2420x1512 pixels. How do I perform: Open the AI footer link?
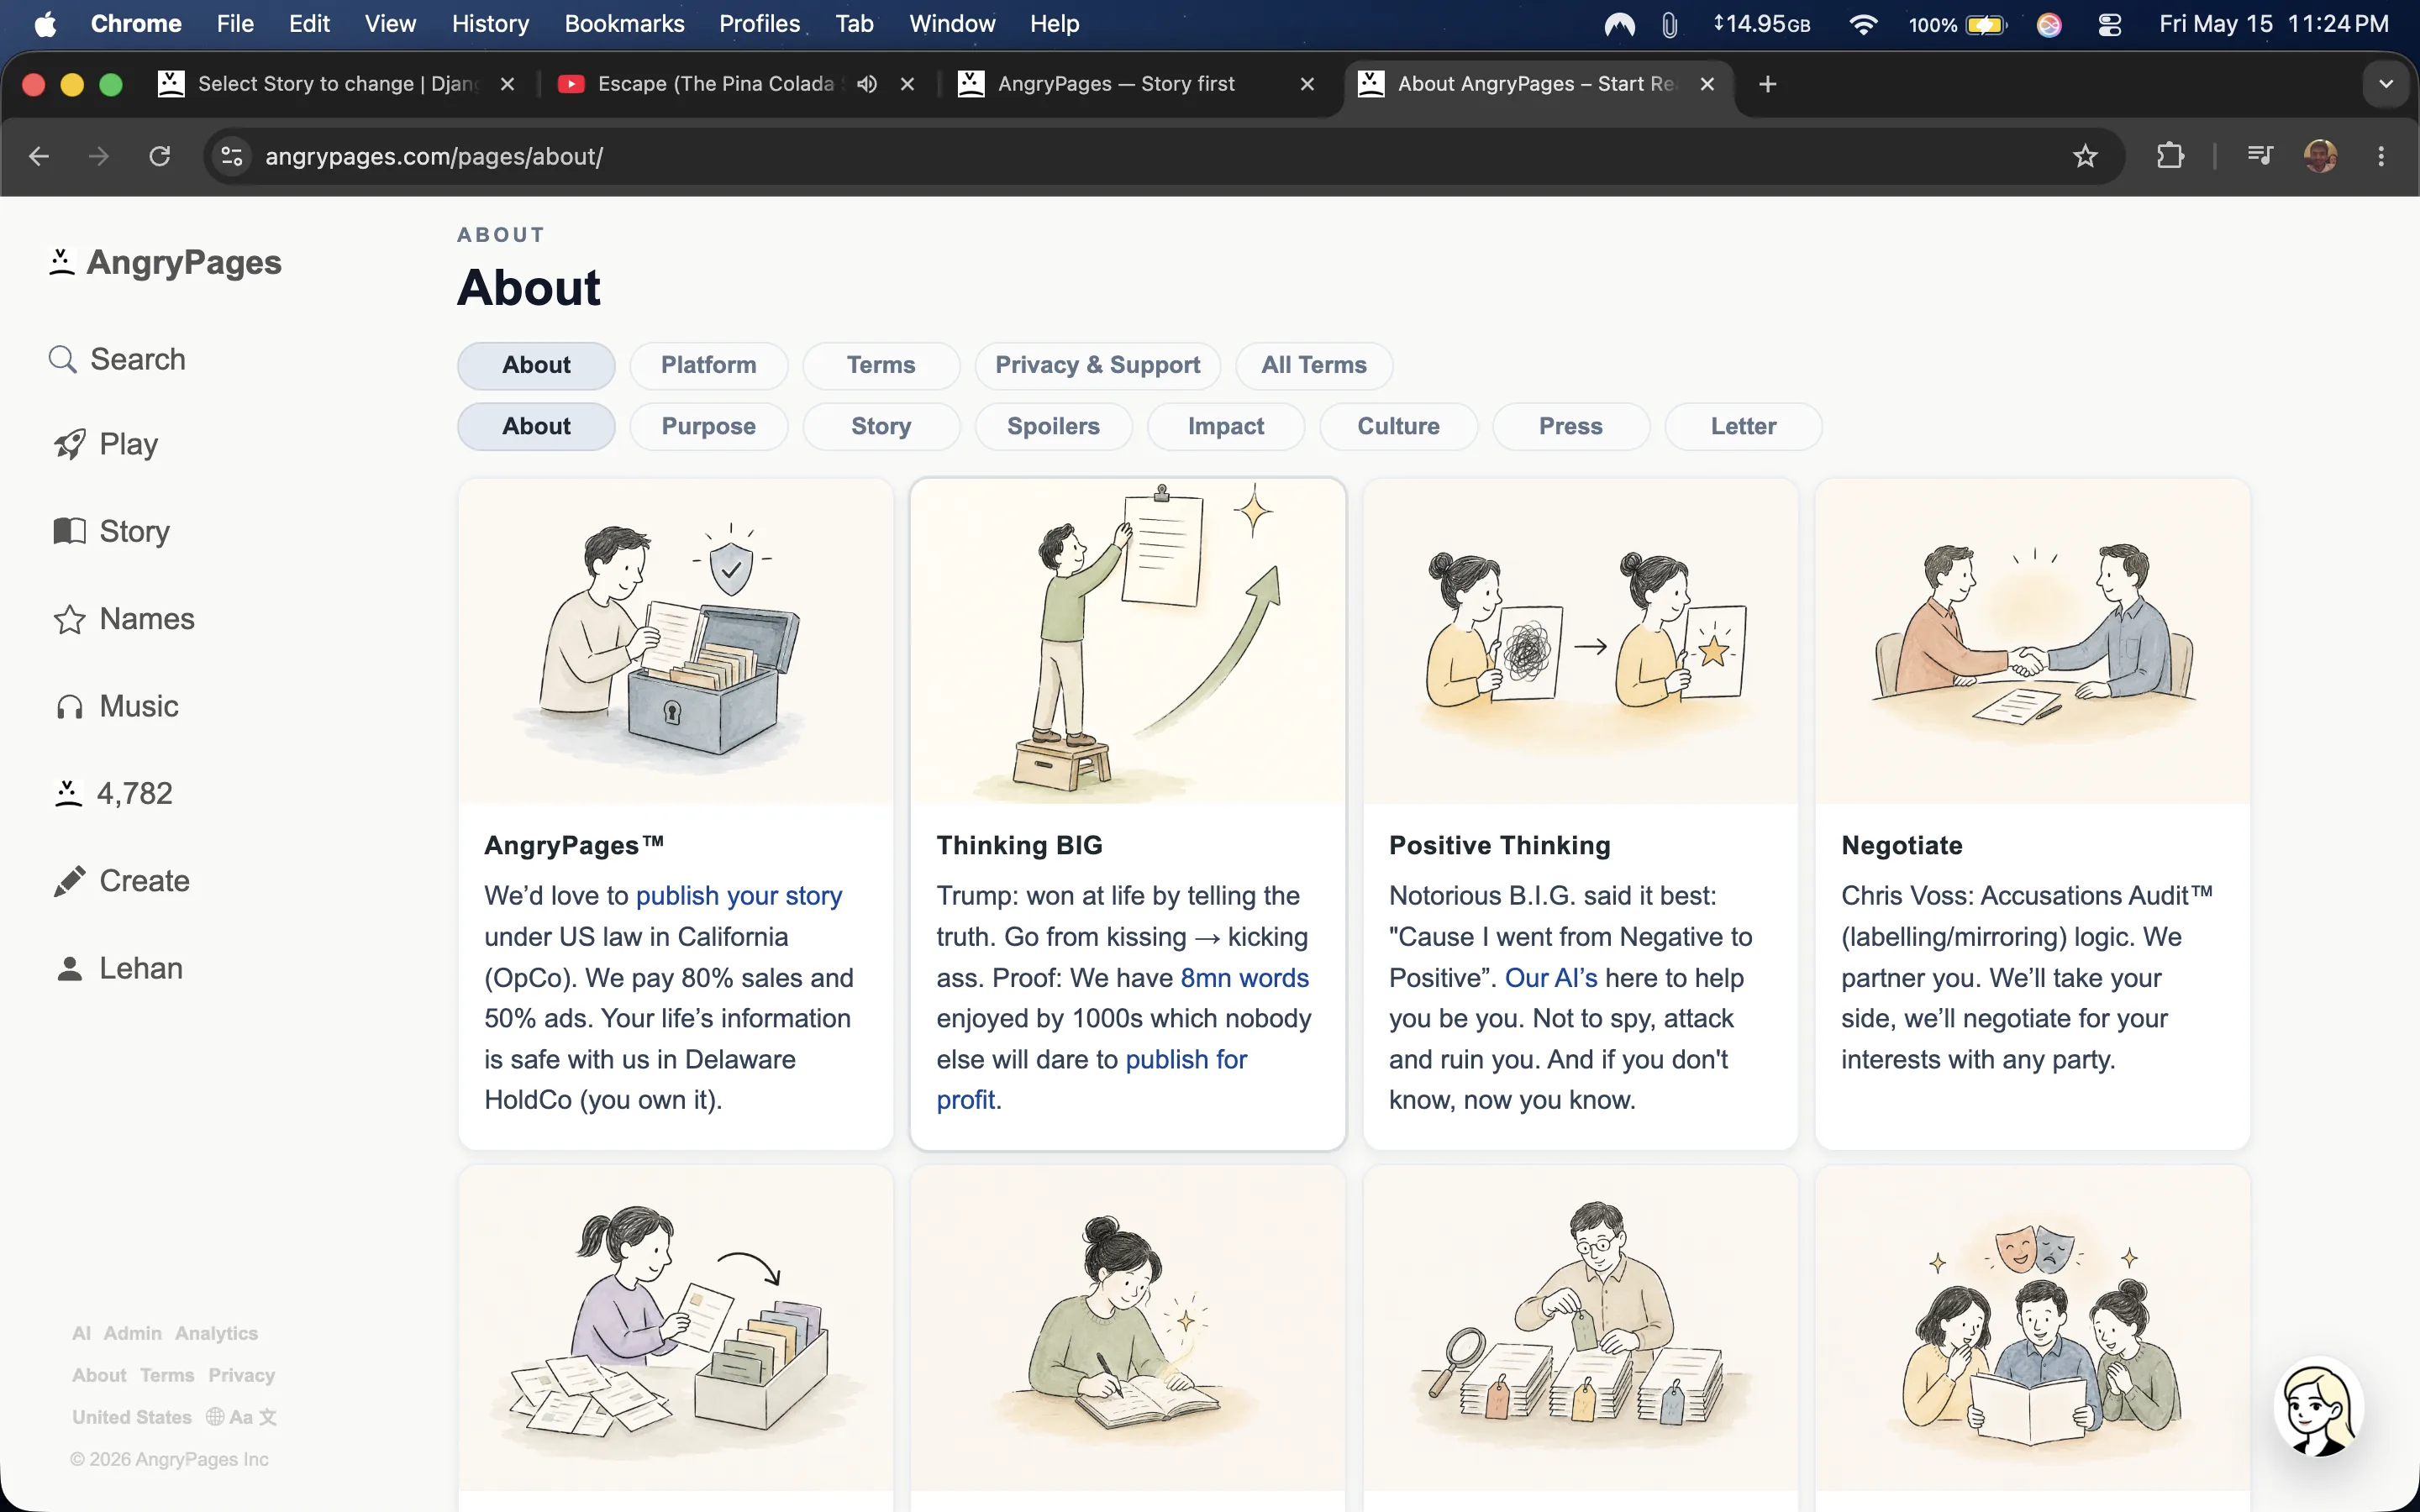point(81,1333)
